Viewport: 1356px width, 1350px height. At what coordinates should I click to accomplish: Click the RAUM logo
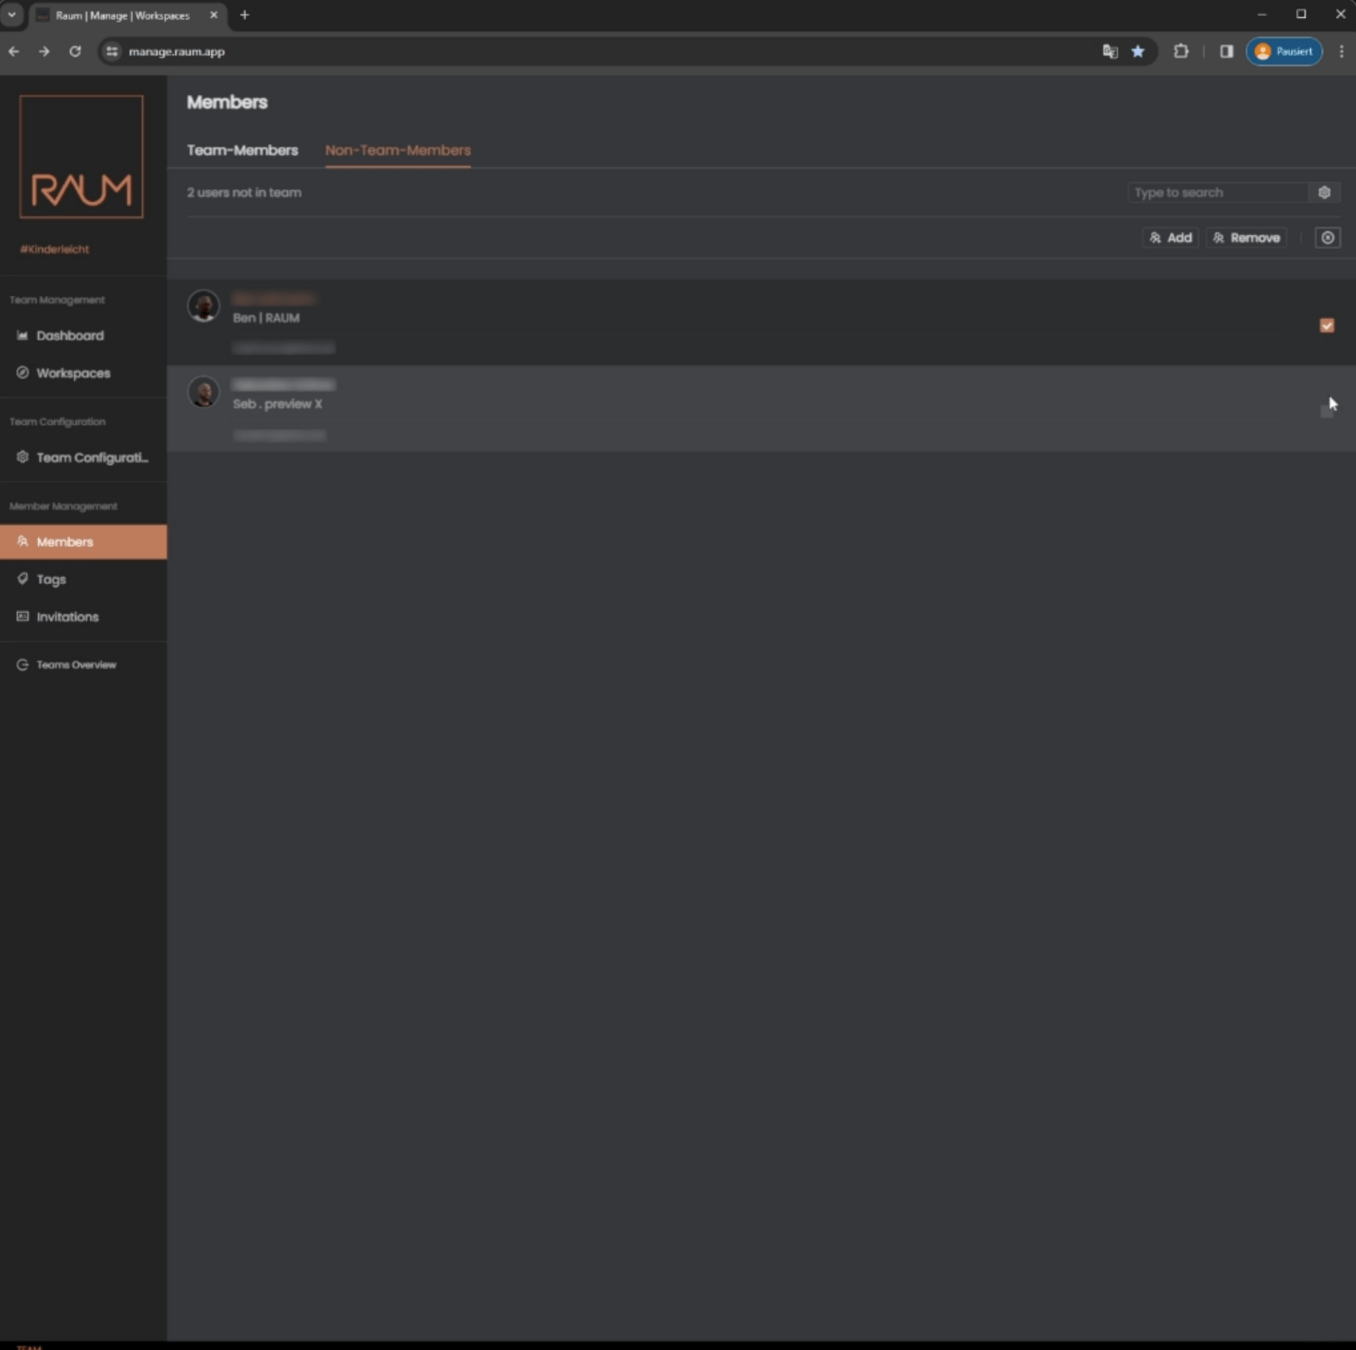pos(81,157)
